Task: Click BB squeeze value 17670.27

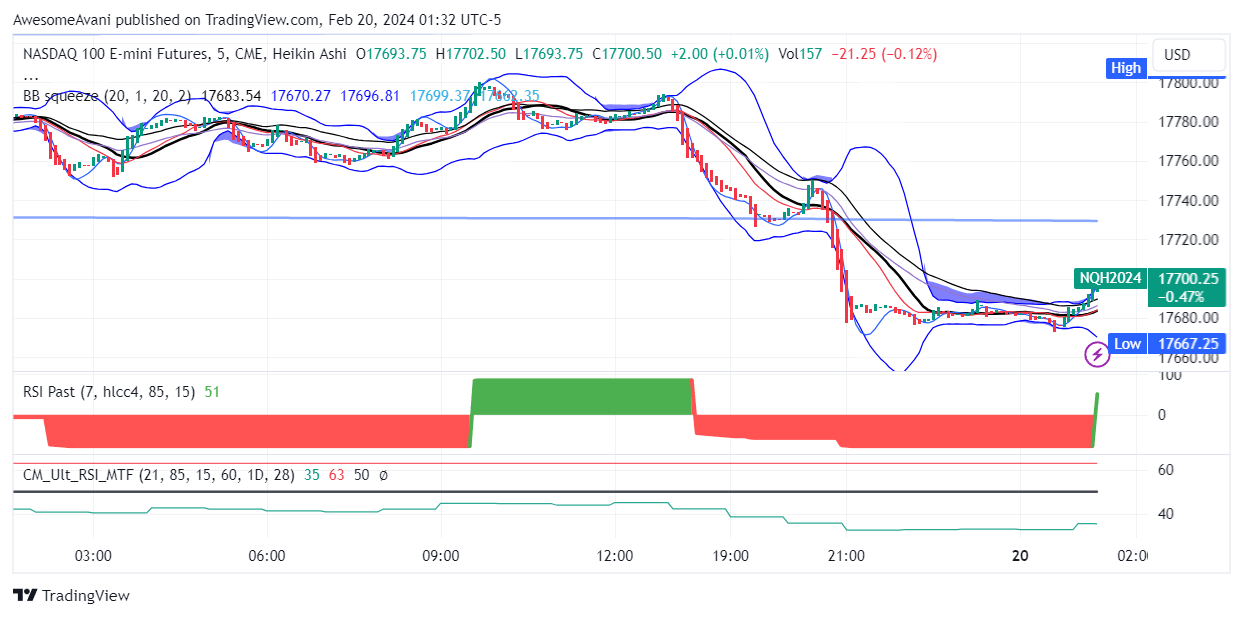Action: (300, 96)
